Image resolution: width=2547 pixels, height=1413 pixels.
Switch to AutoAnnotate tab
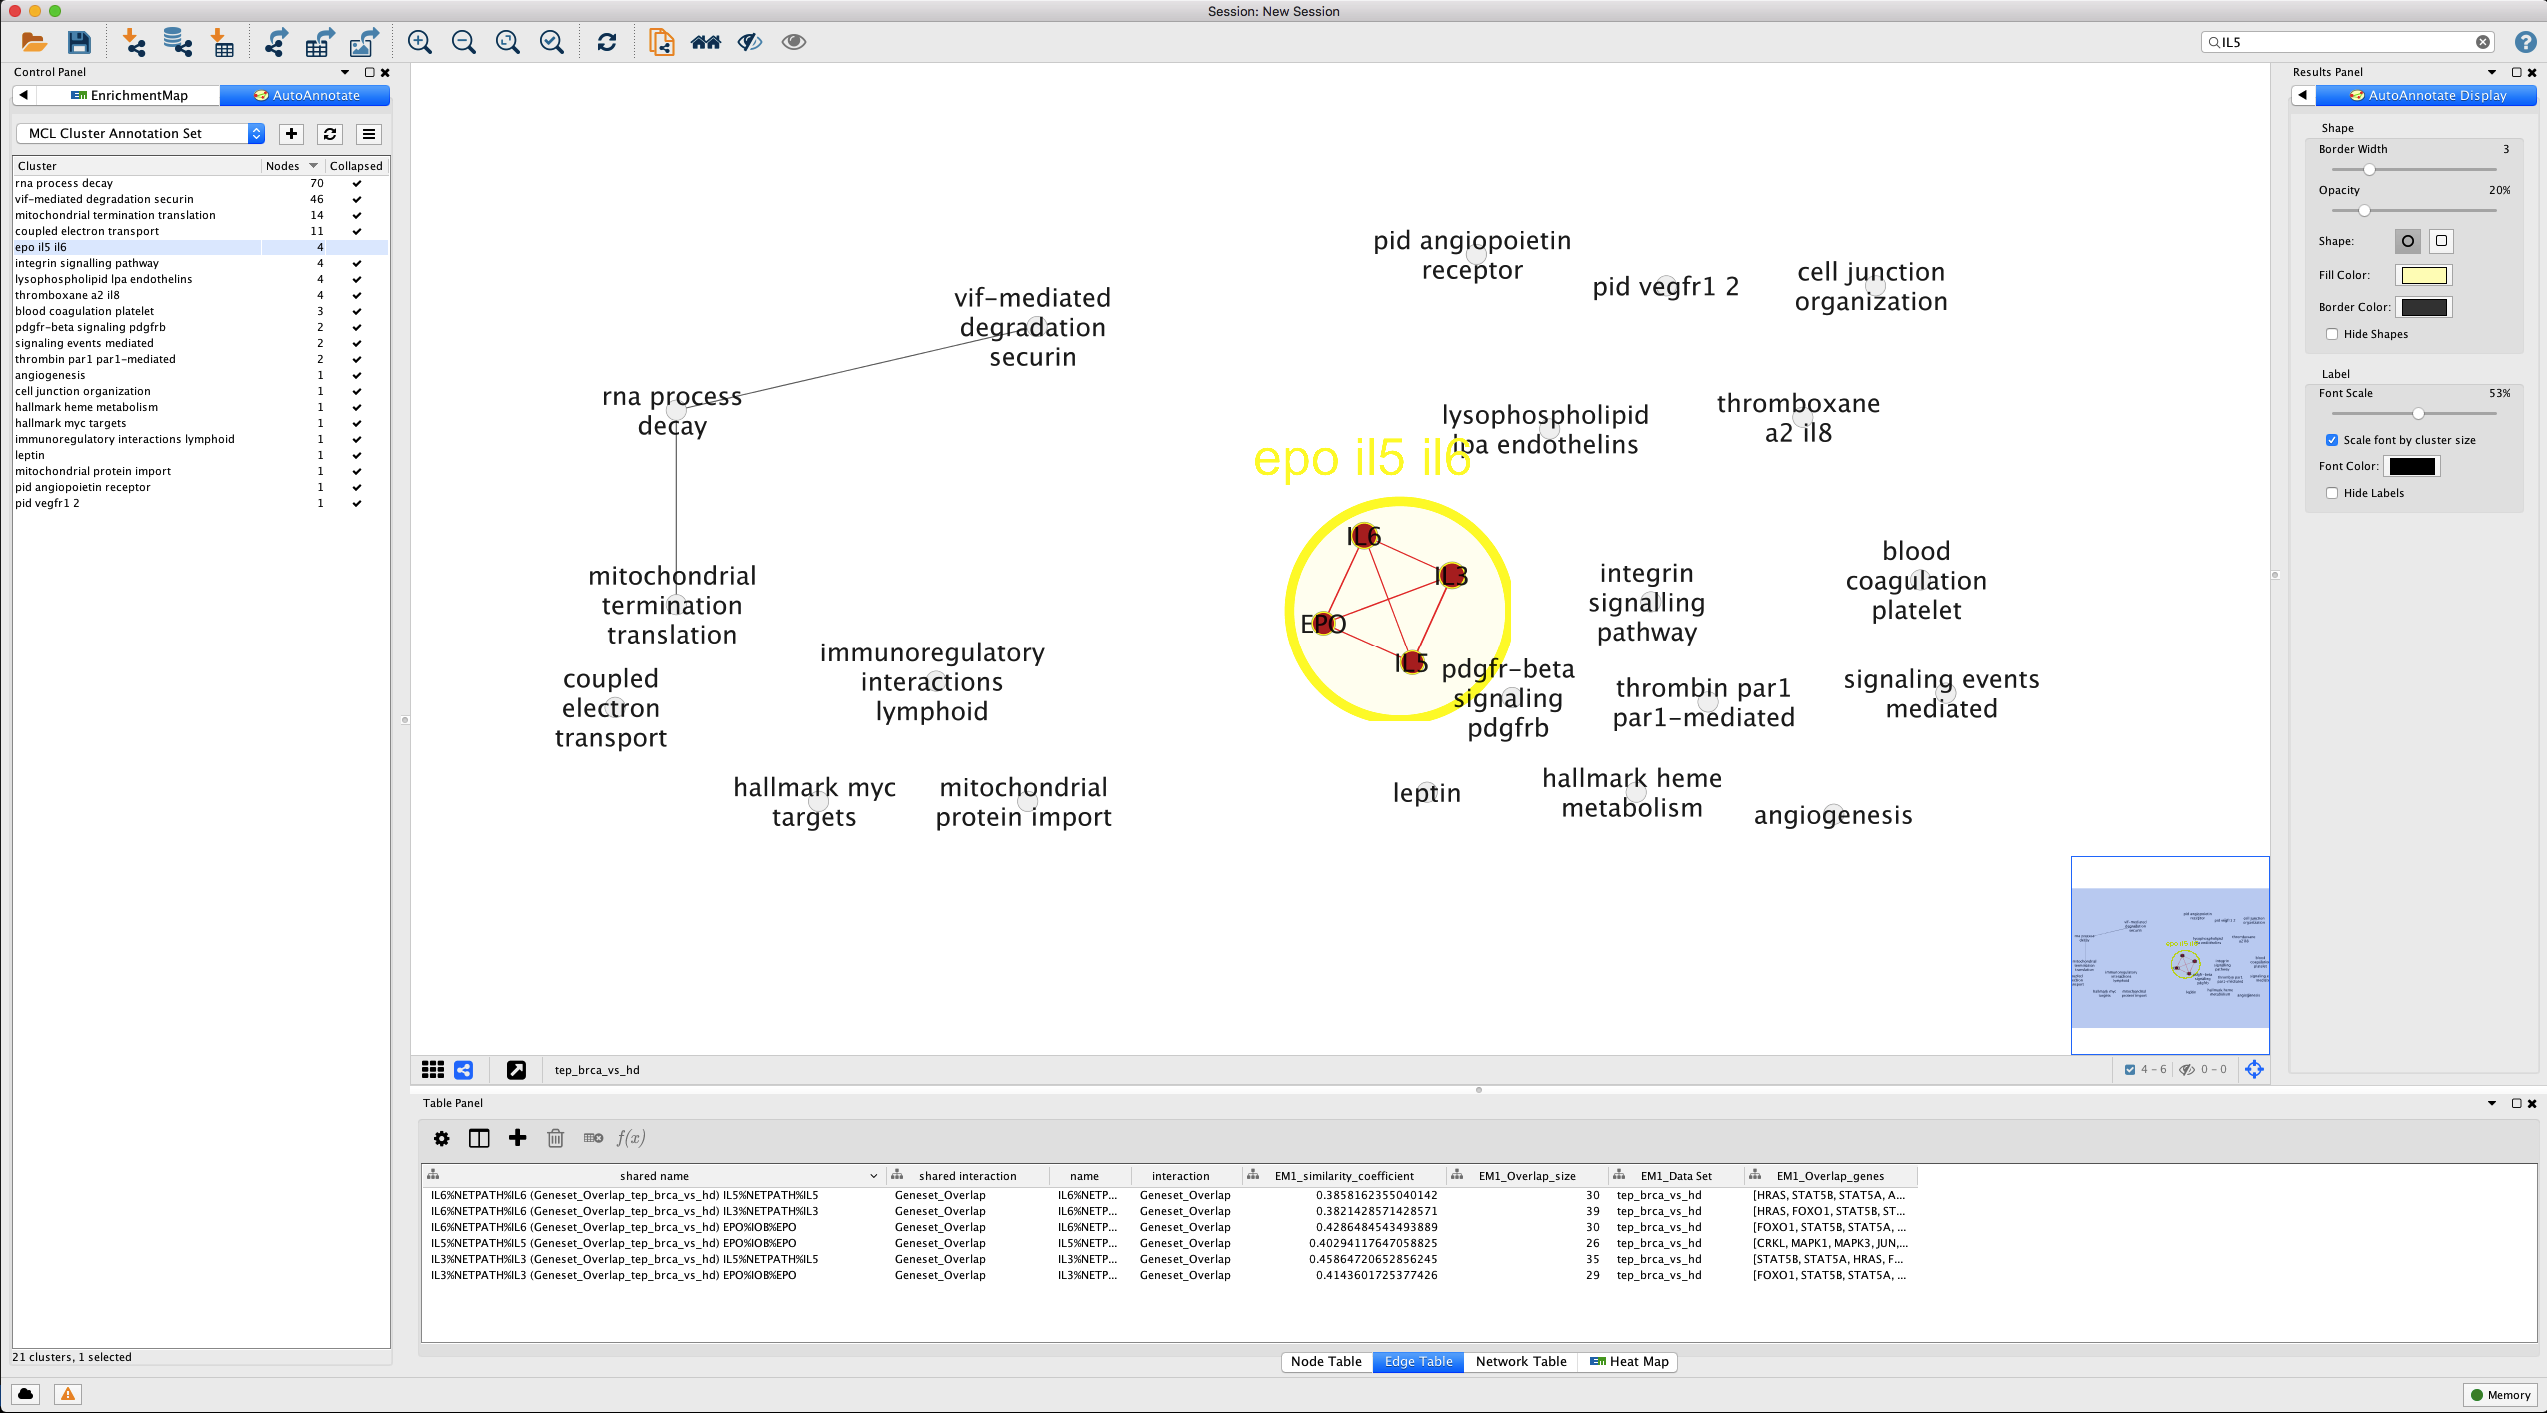(305, 95)
